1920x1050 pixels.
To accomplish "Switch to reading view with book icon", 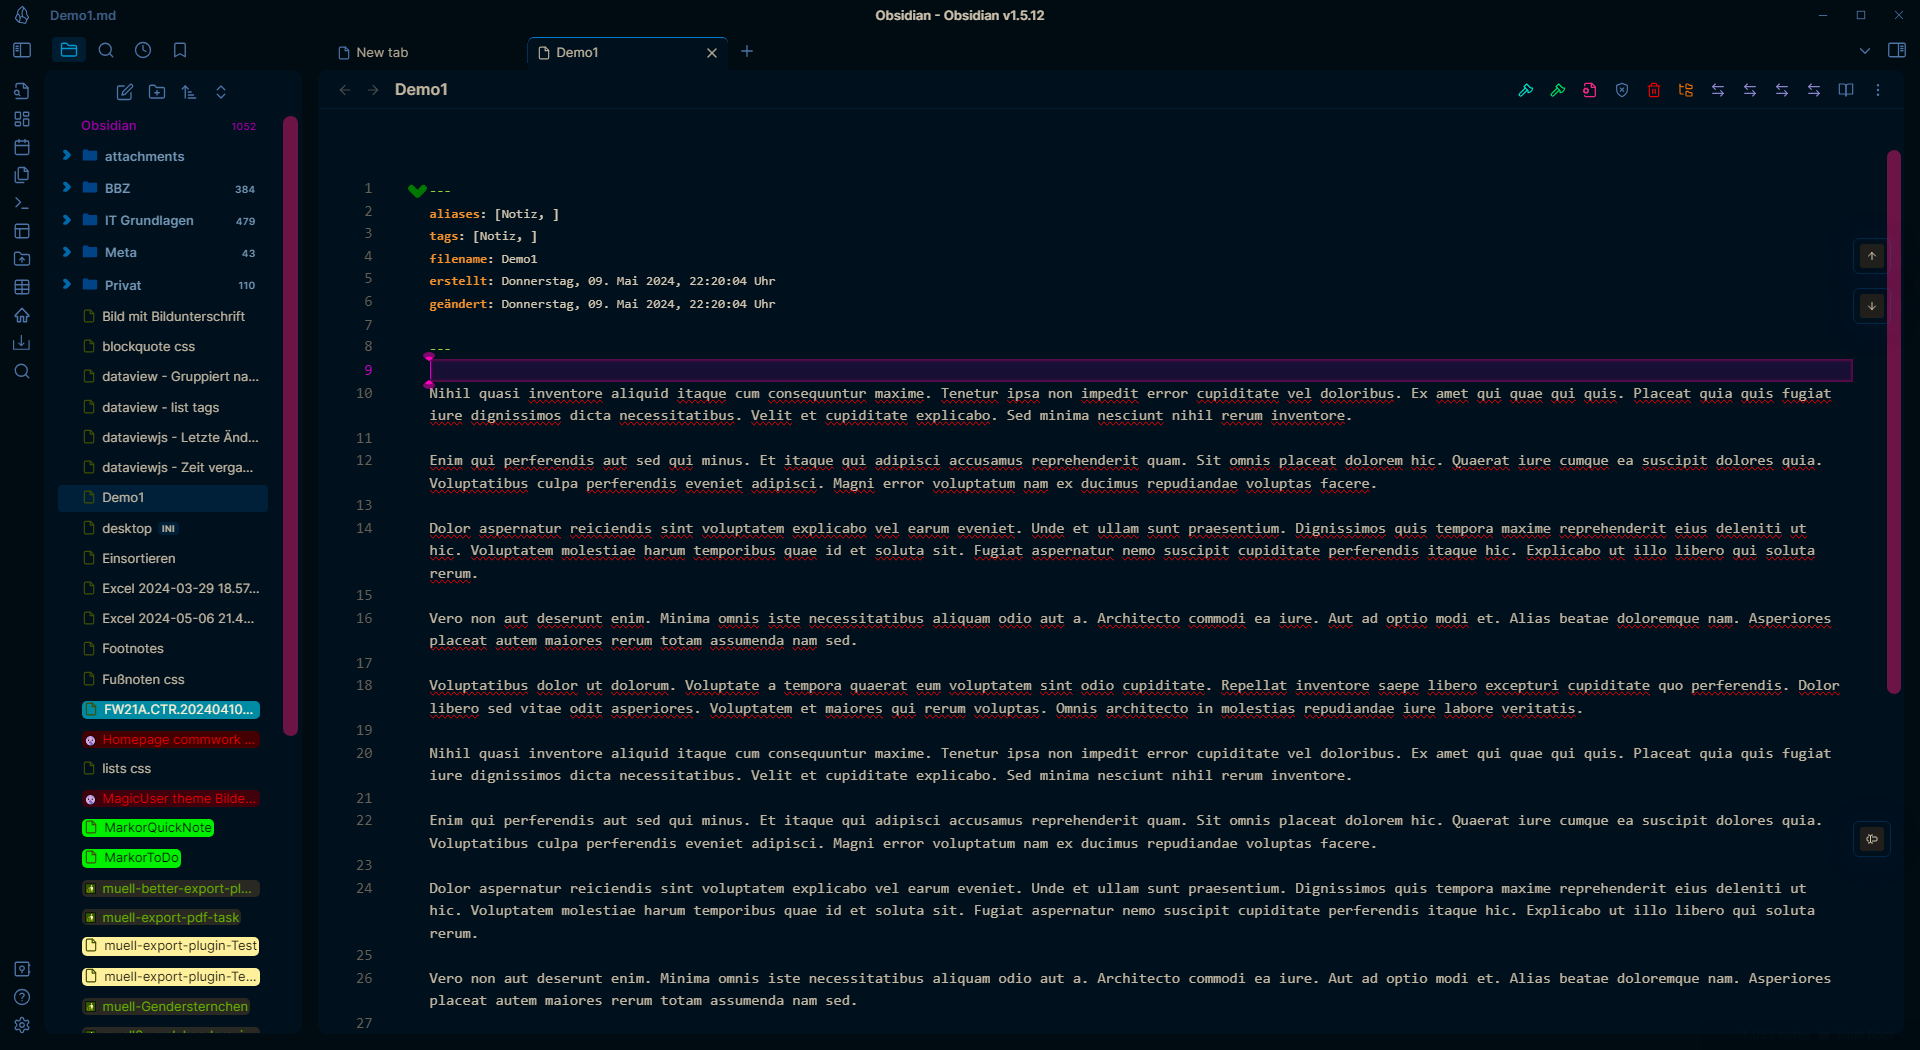I will click(1846, 90).
